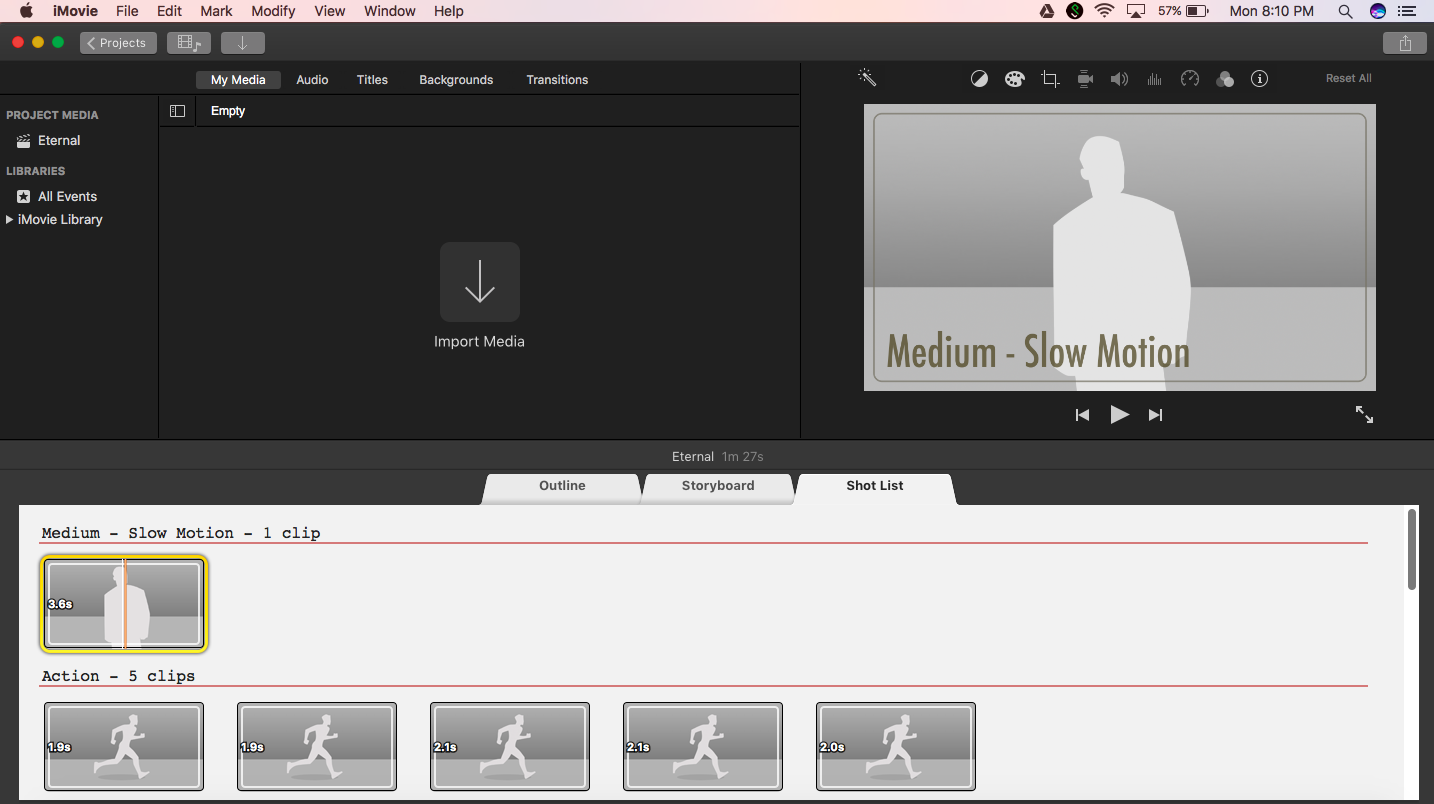Screen dimensions: 1434x804
Task: Click the Medium - Slow Motion section heading
Action: tap(181, 533)
